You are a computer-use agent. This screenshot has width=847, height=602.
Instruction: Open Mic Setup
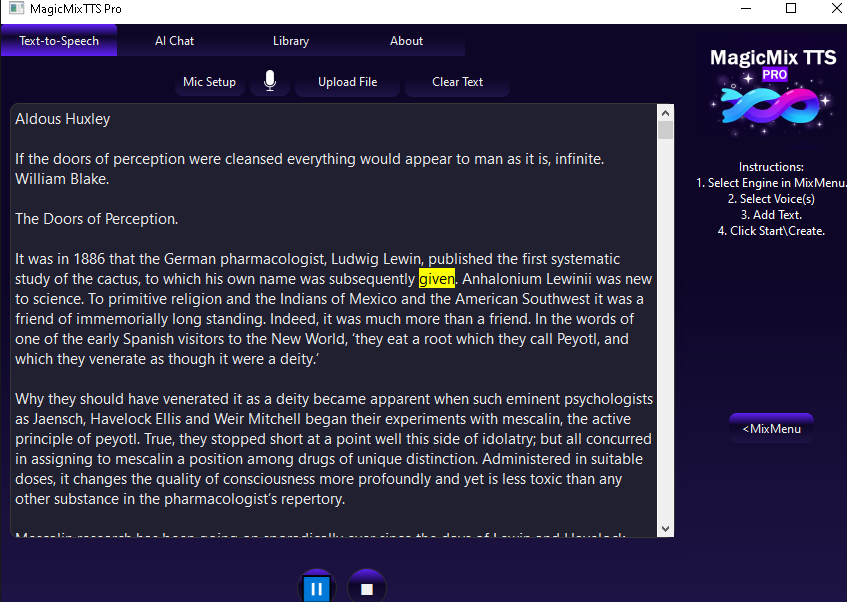210,82
